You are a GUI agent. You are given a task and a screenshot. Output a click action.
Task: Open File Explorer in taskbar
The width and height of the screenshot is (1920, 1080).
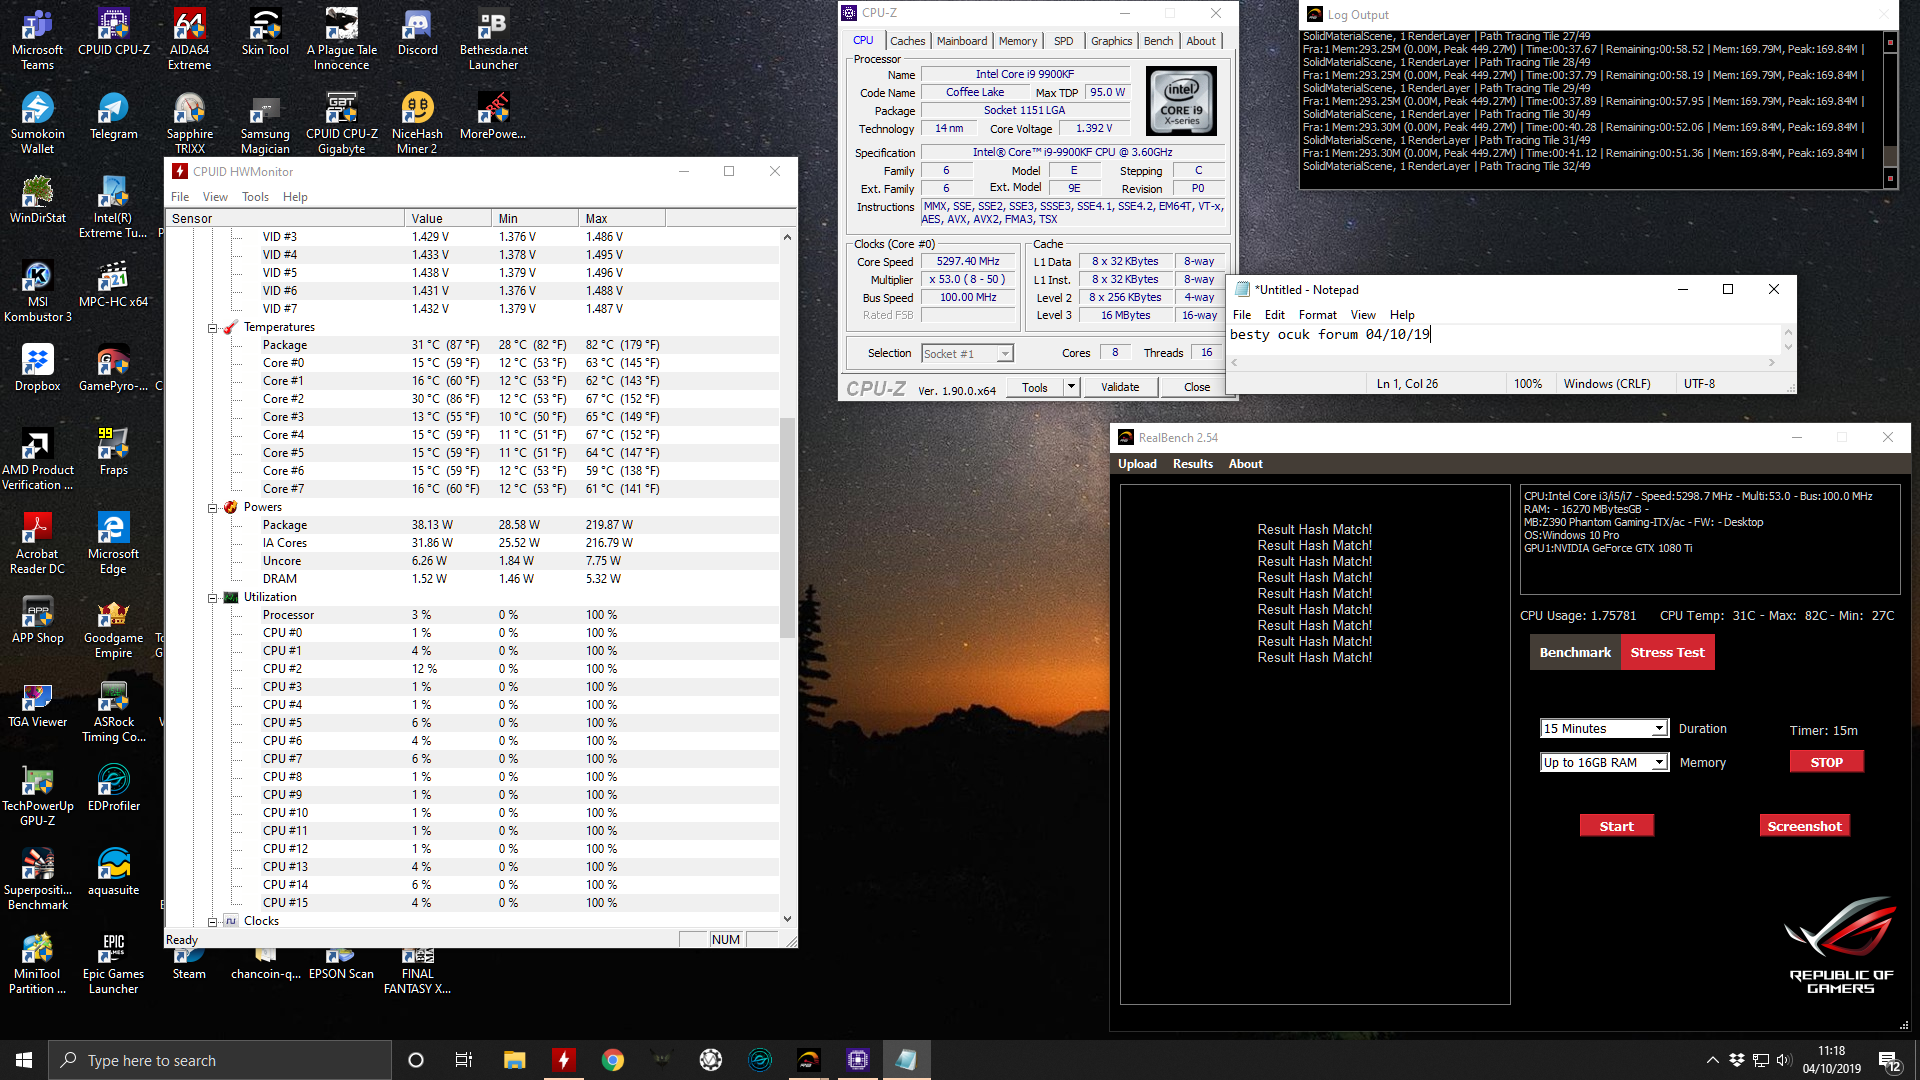(514, 1060)
